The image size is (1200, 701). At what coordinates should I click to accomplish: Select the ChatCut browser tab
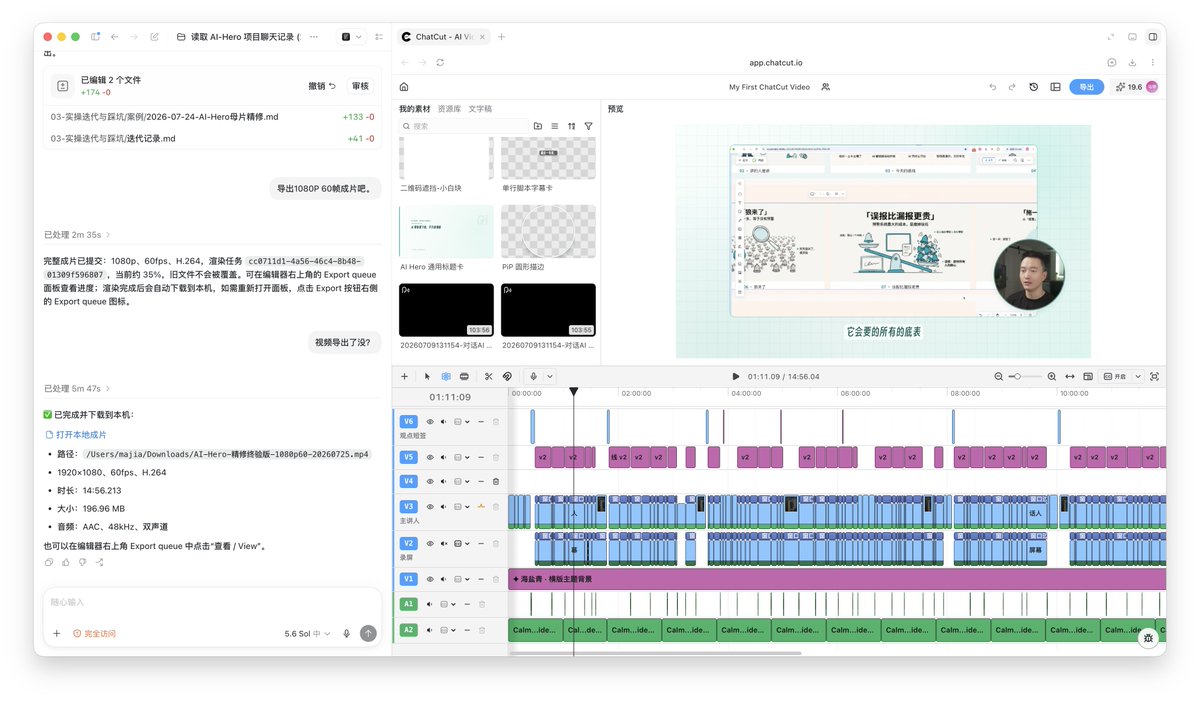pyautogui.click(x=443, y=37)
